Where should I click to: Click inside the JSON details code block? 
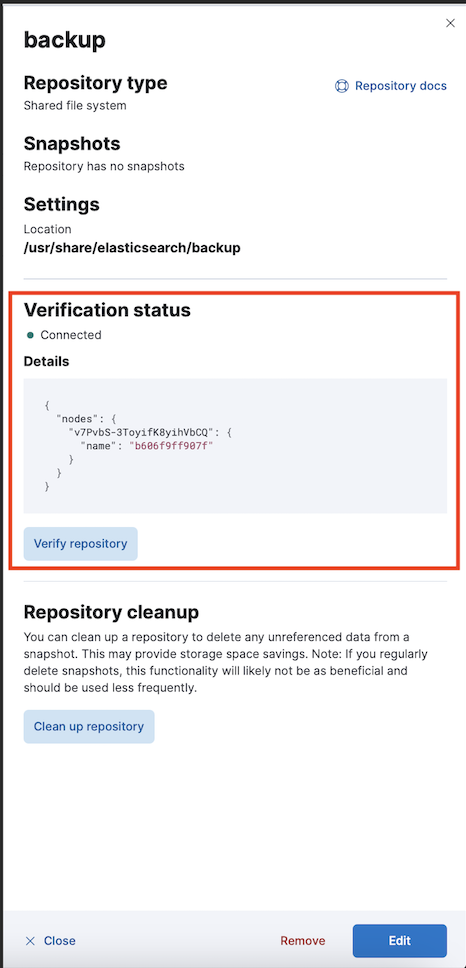pyautogui.click(x=235, y=446)
